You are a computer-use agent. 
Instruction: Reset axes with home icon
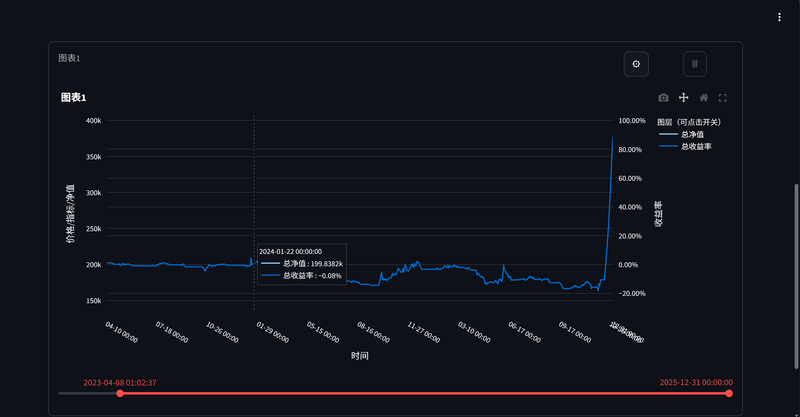(704, 97)
